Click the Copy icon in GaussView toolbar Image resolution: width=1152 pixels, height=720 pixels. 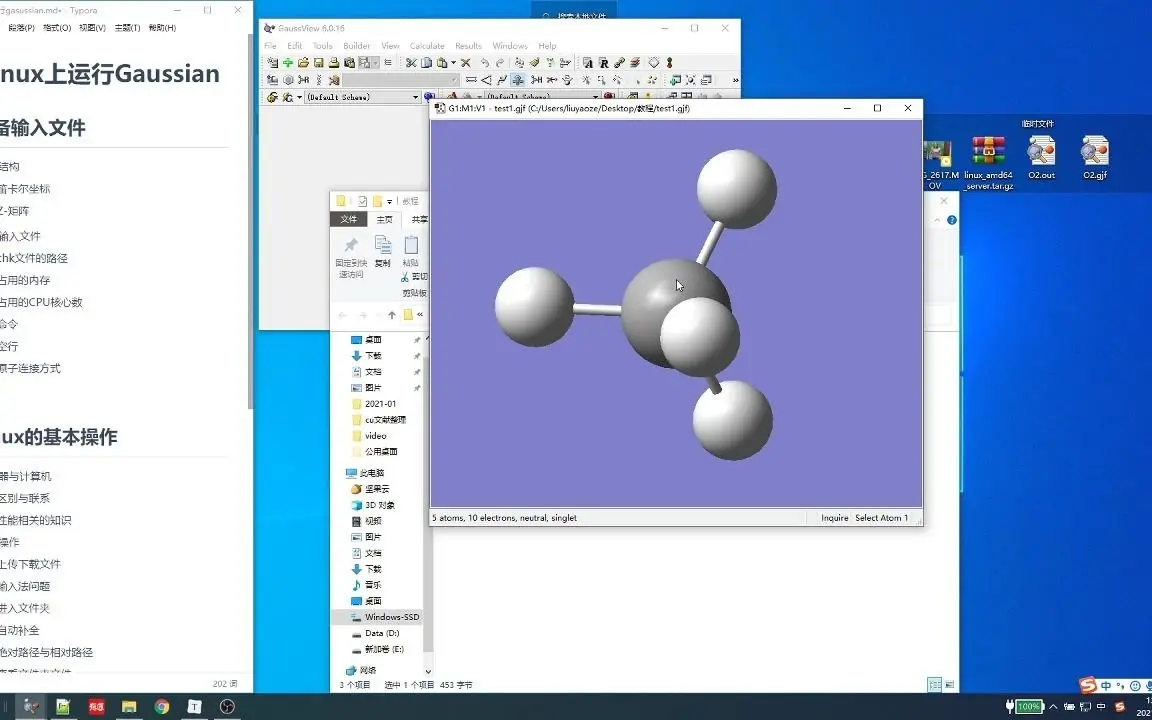click(x=426, y=62)
